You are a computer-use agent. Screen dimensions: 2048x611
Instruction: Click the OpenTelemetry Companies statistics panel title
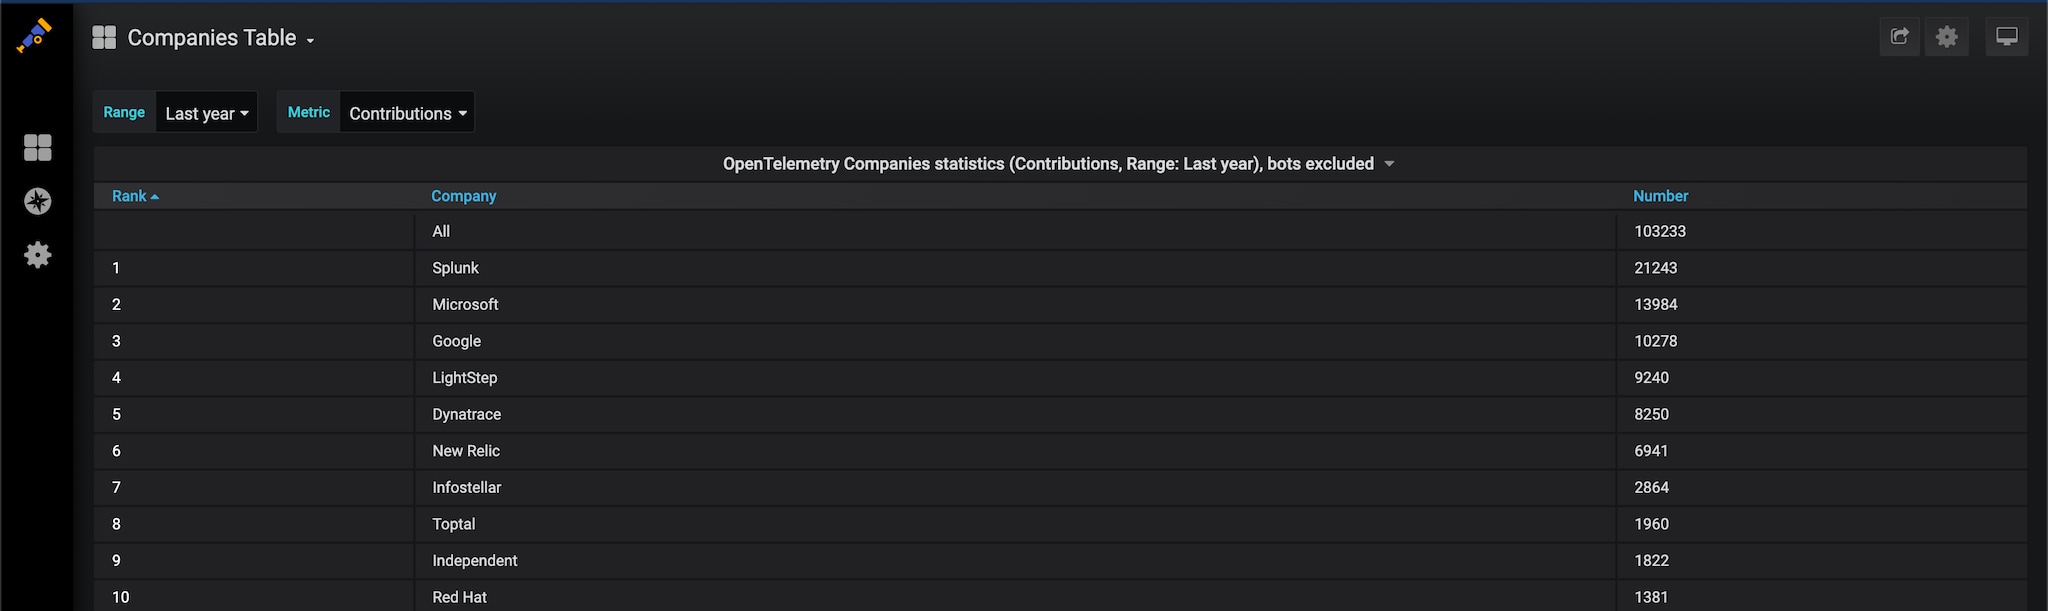click(1048, 164)
